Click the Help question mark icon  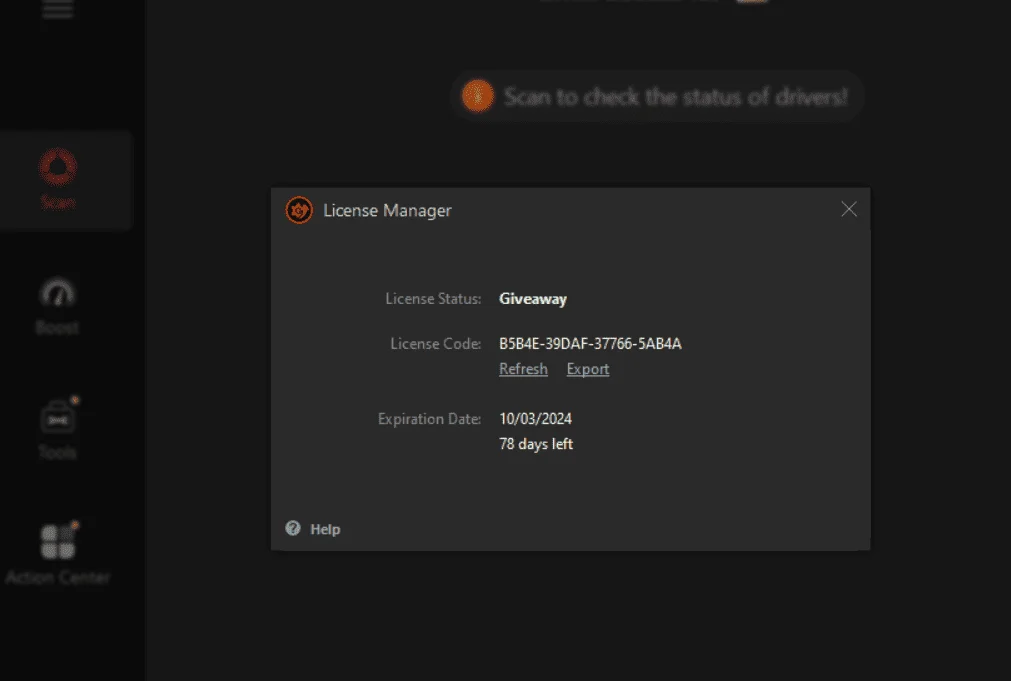pos(293,528)
